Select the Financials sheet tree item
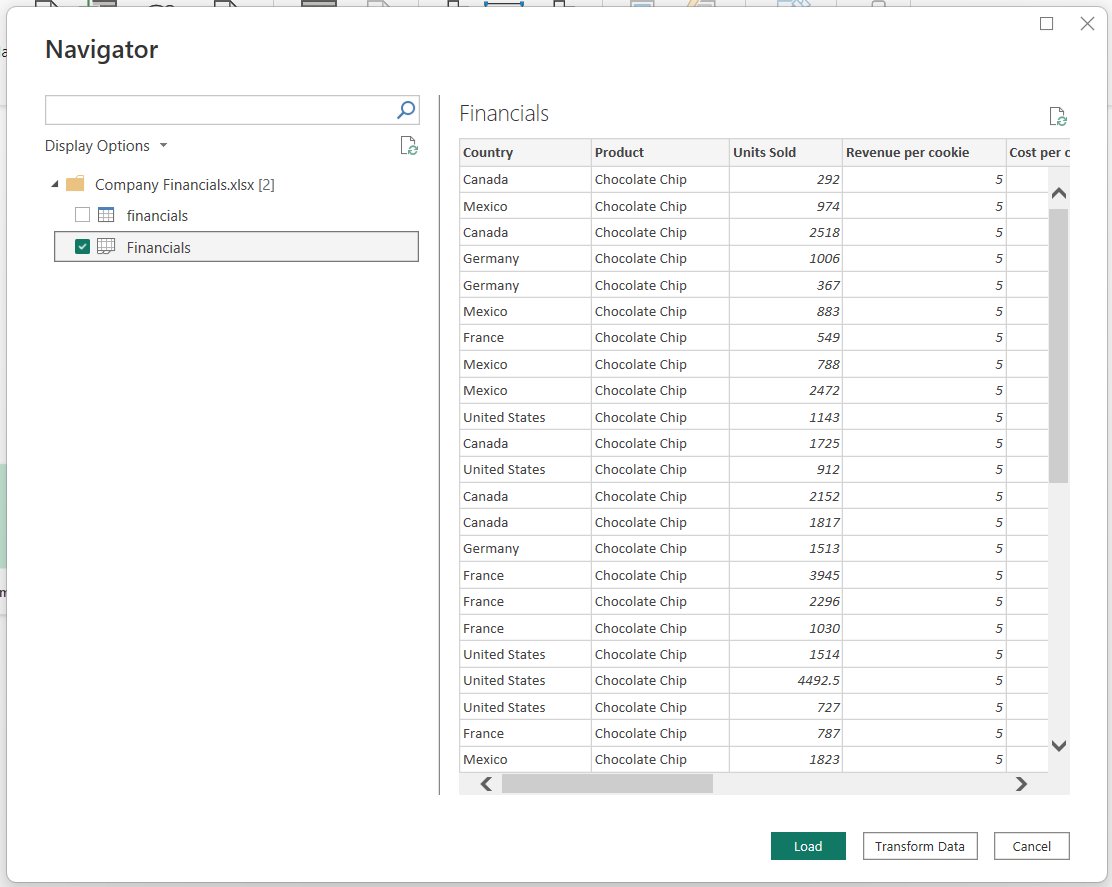 click(236, 247)
